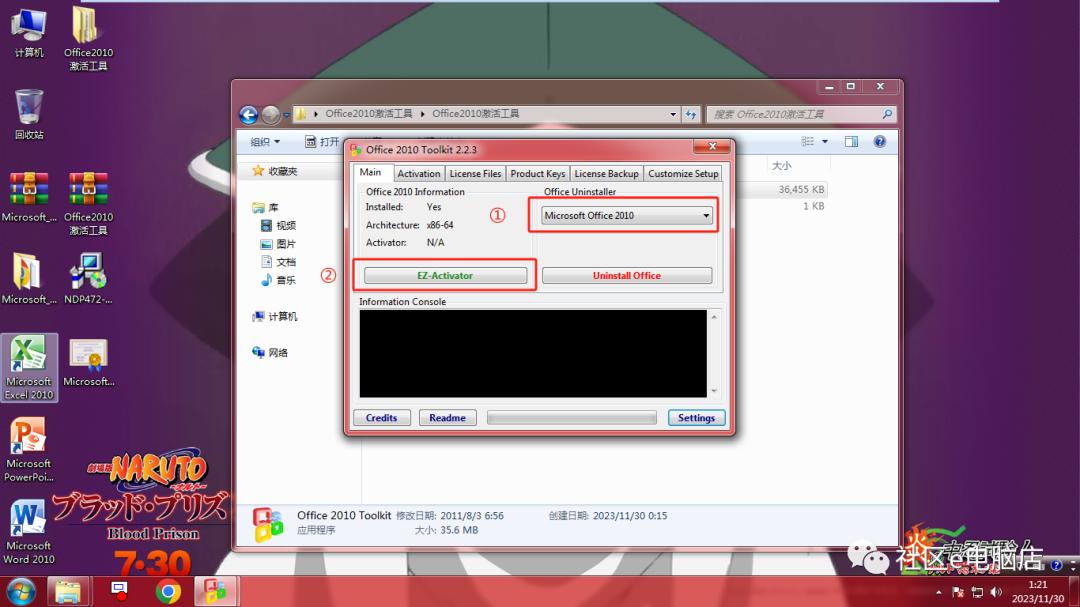
Task: Open the License Backup tab
Action: pos(606,174)
